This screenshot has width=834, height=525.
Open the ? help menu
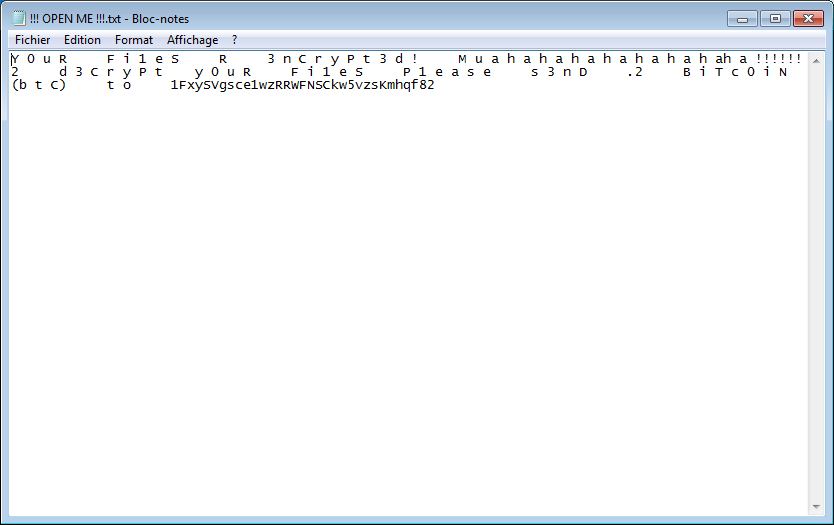235,40
